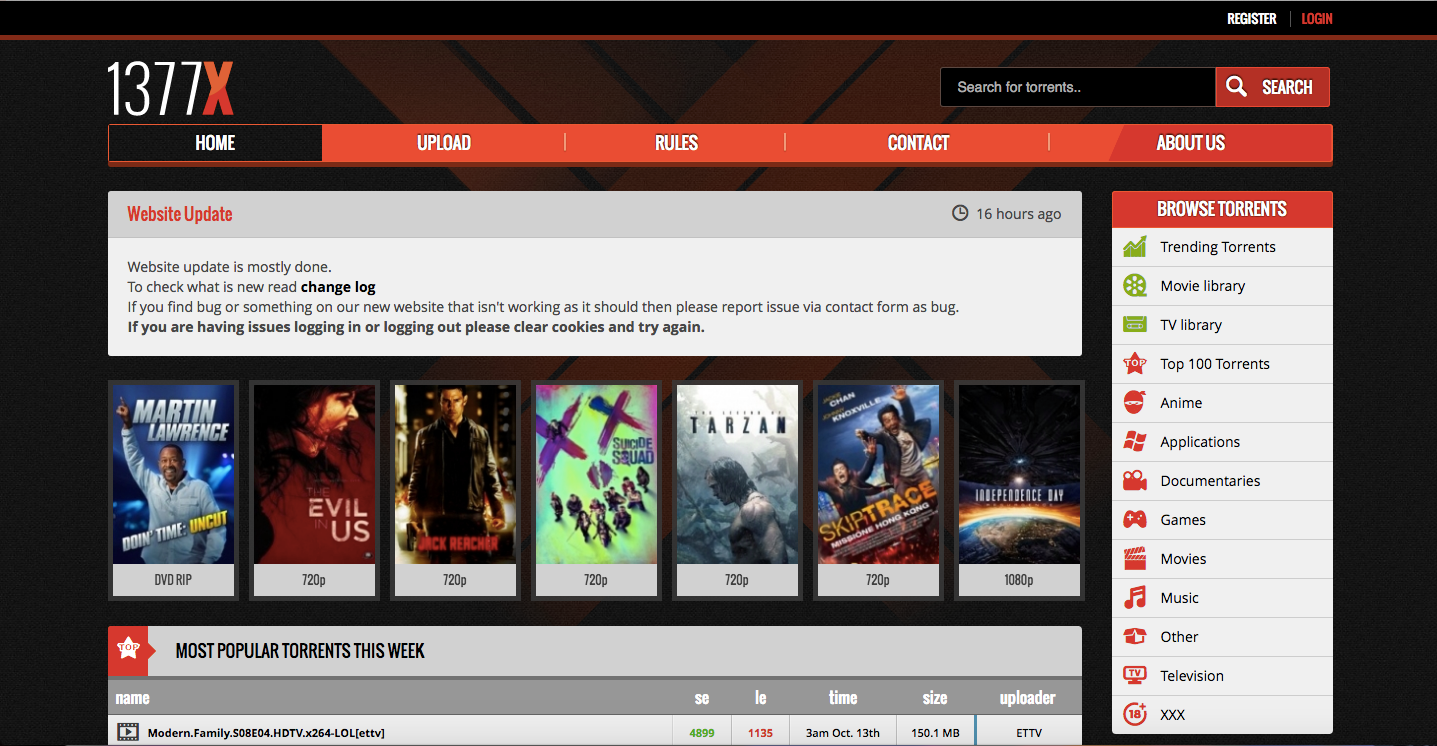
Task: Open the change log link
Action: pyautogui.click(x=338, y=287)
